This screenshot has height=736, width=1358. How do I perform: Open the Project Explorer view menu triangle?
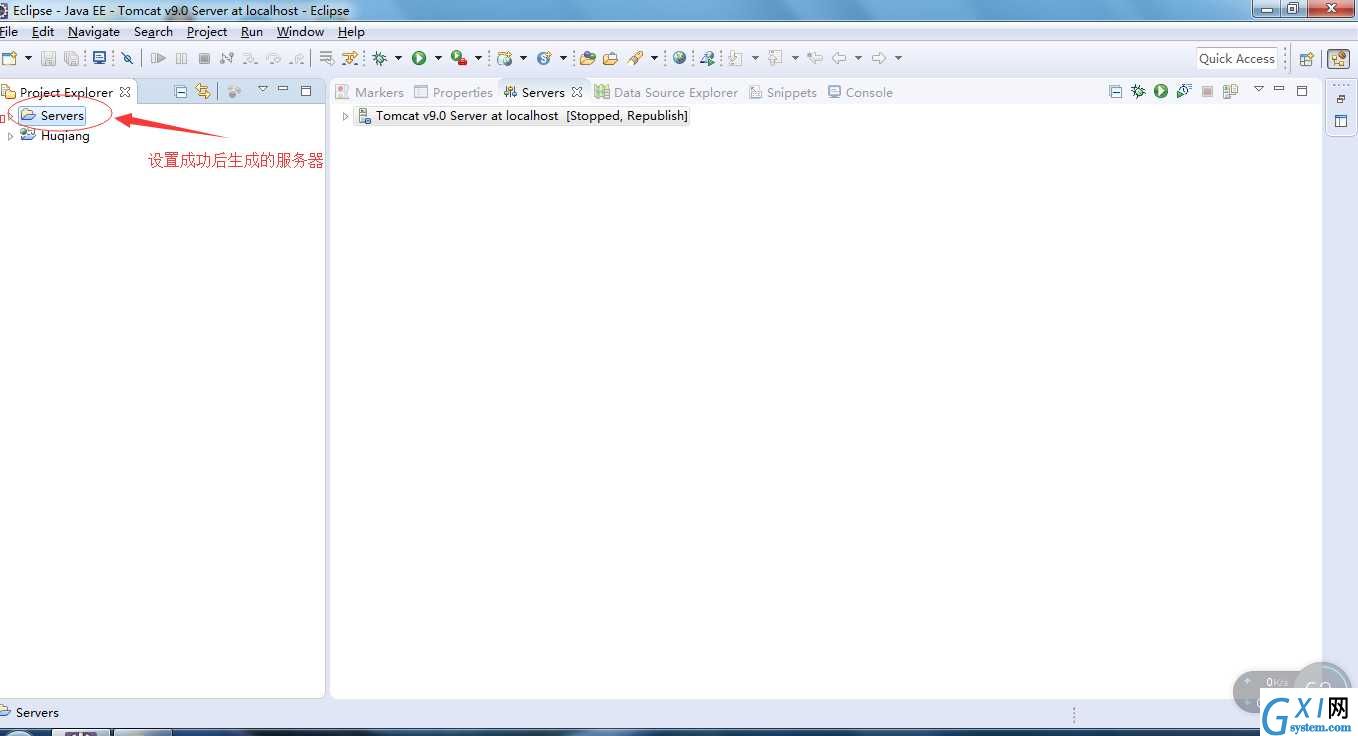[x=263, y=89]
